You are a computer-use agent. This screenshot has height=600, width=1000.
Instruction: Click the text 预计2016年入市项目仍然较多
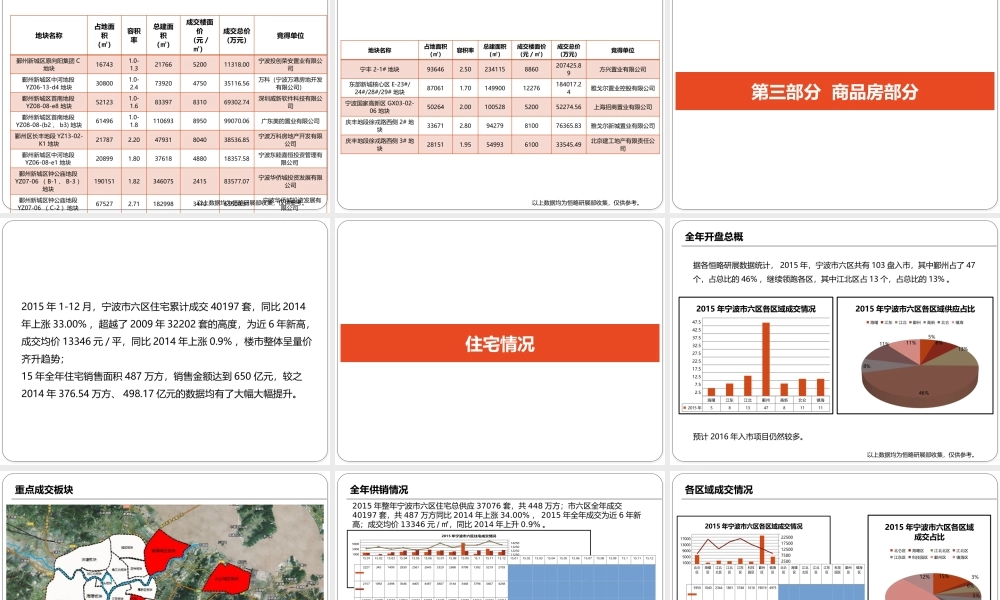click(749, 437)
